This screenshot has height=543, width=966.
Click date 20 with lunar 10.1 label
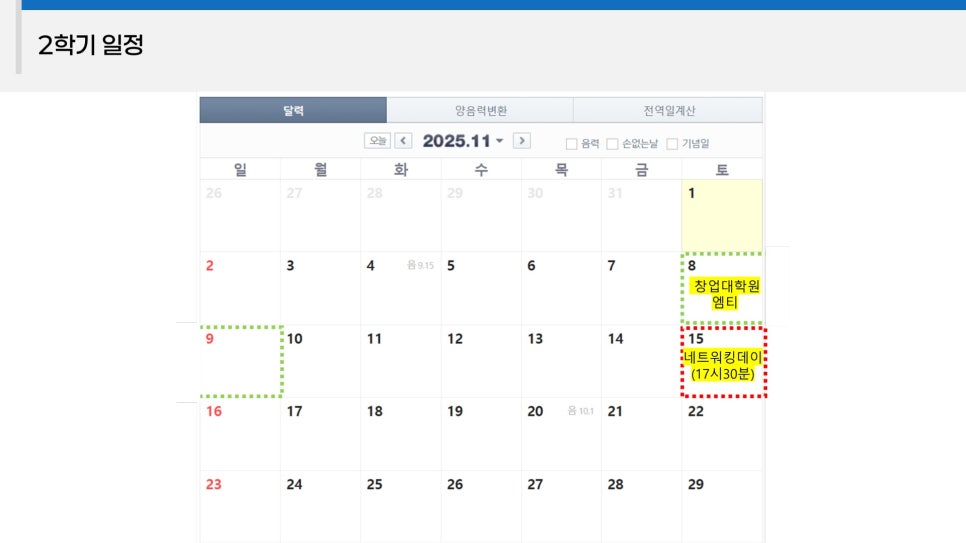pyautogui.click(x=561, y=432)
